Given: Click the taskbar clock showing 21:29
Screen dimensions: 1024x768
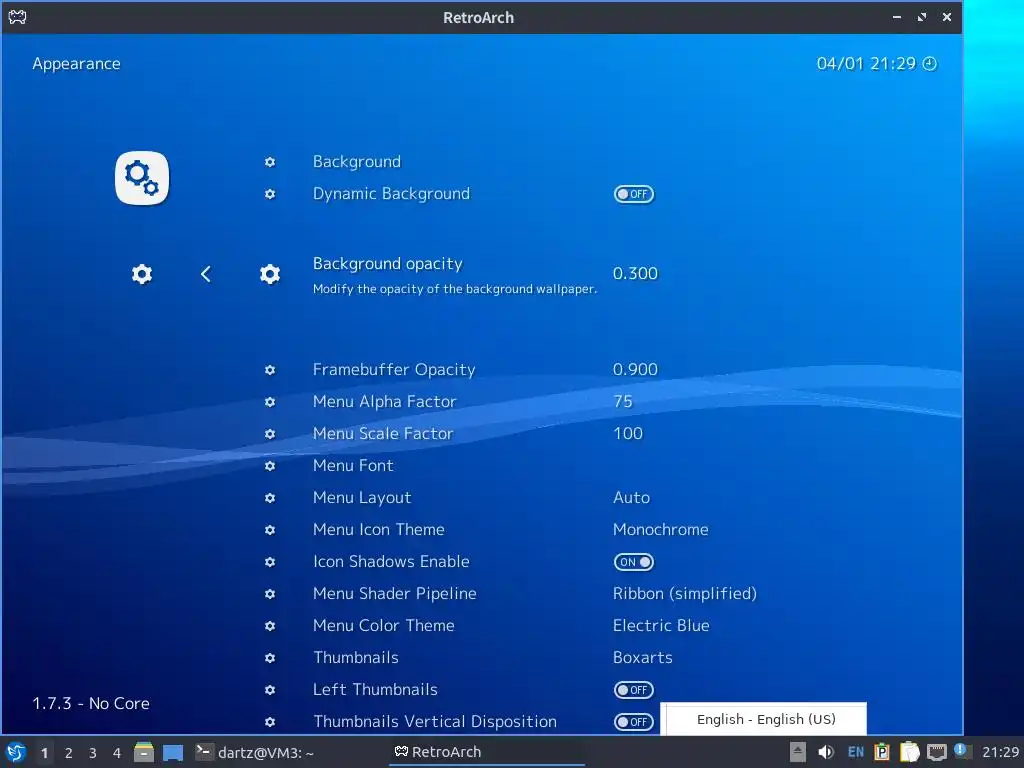Looking at the screenshot, I should coord(1000,752).
